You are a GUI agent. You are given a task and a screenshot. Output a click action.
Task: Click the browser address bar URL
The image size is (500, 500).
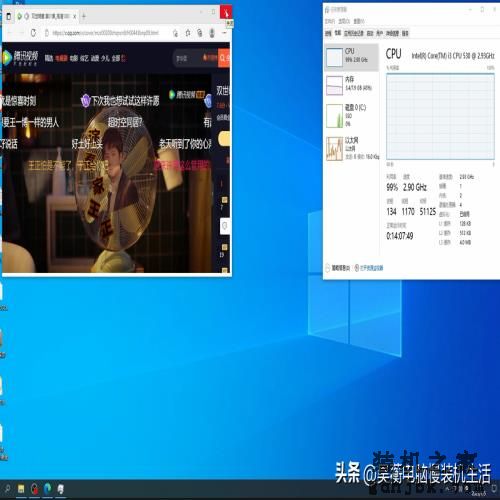coord(105,33)
